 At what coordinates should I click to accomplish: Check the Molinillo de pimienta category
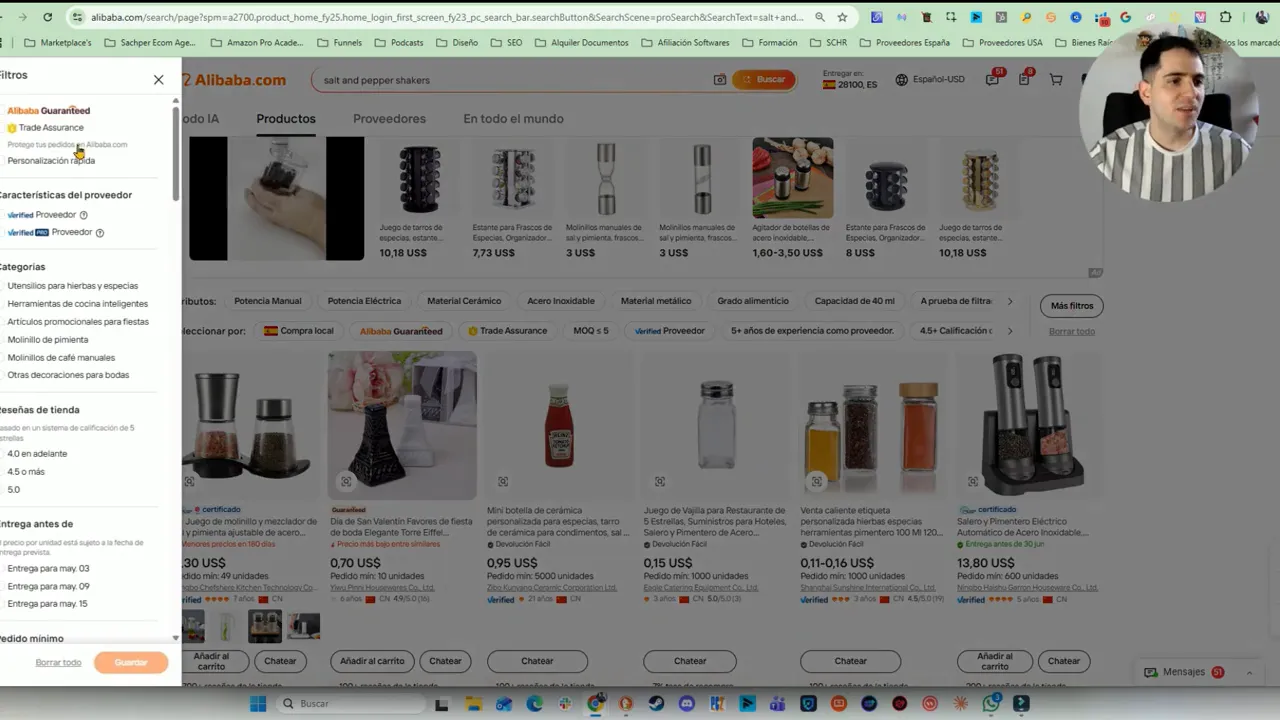pos(48,340)
